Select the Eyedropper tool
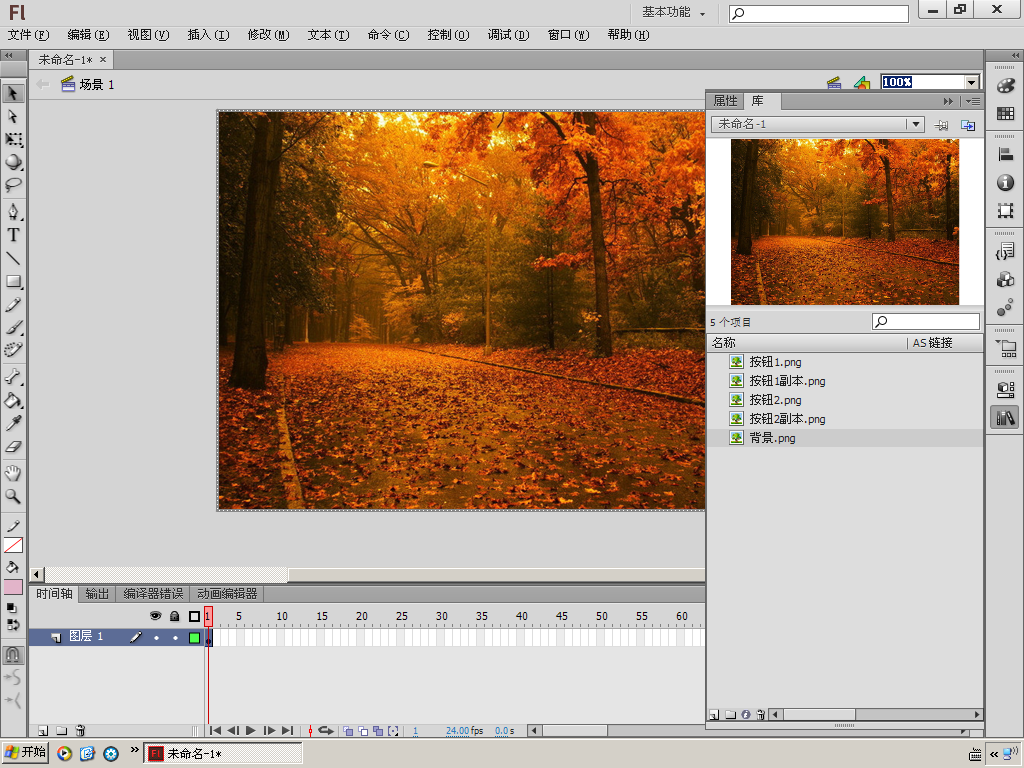 12,424
